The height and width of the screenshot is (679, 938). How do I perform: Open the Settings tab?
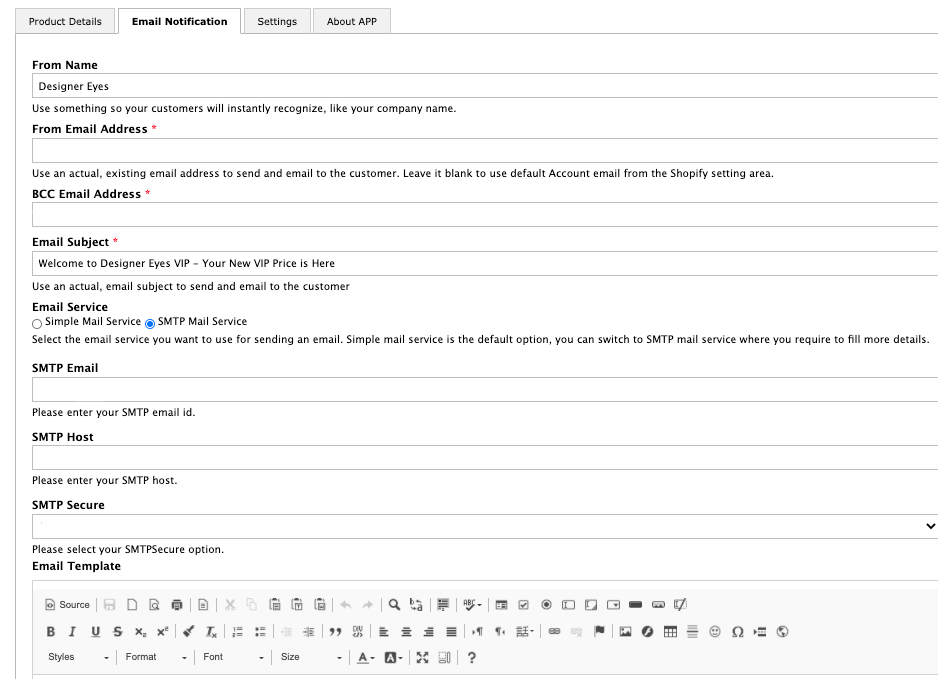point(277,21)
